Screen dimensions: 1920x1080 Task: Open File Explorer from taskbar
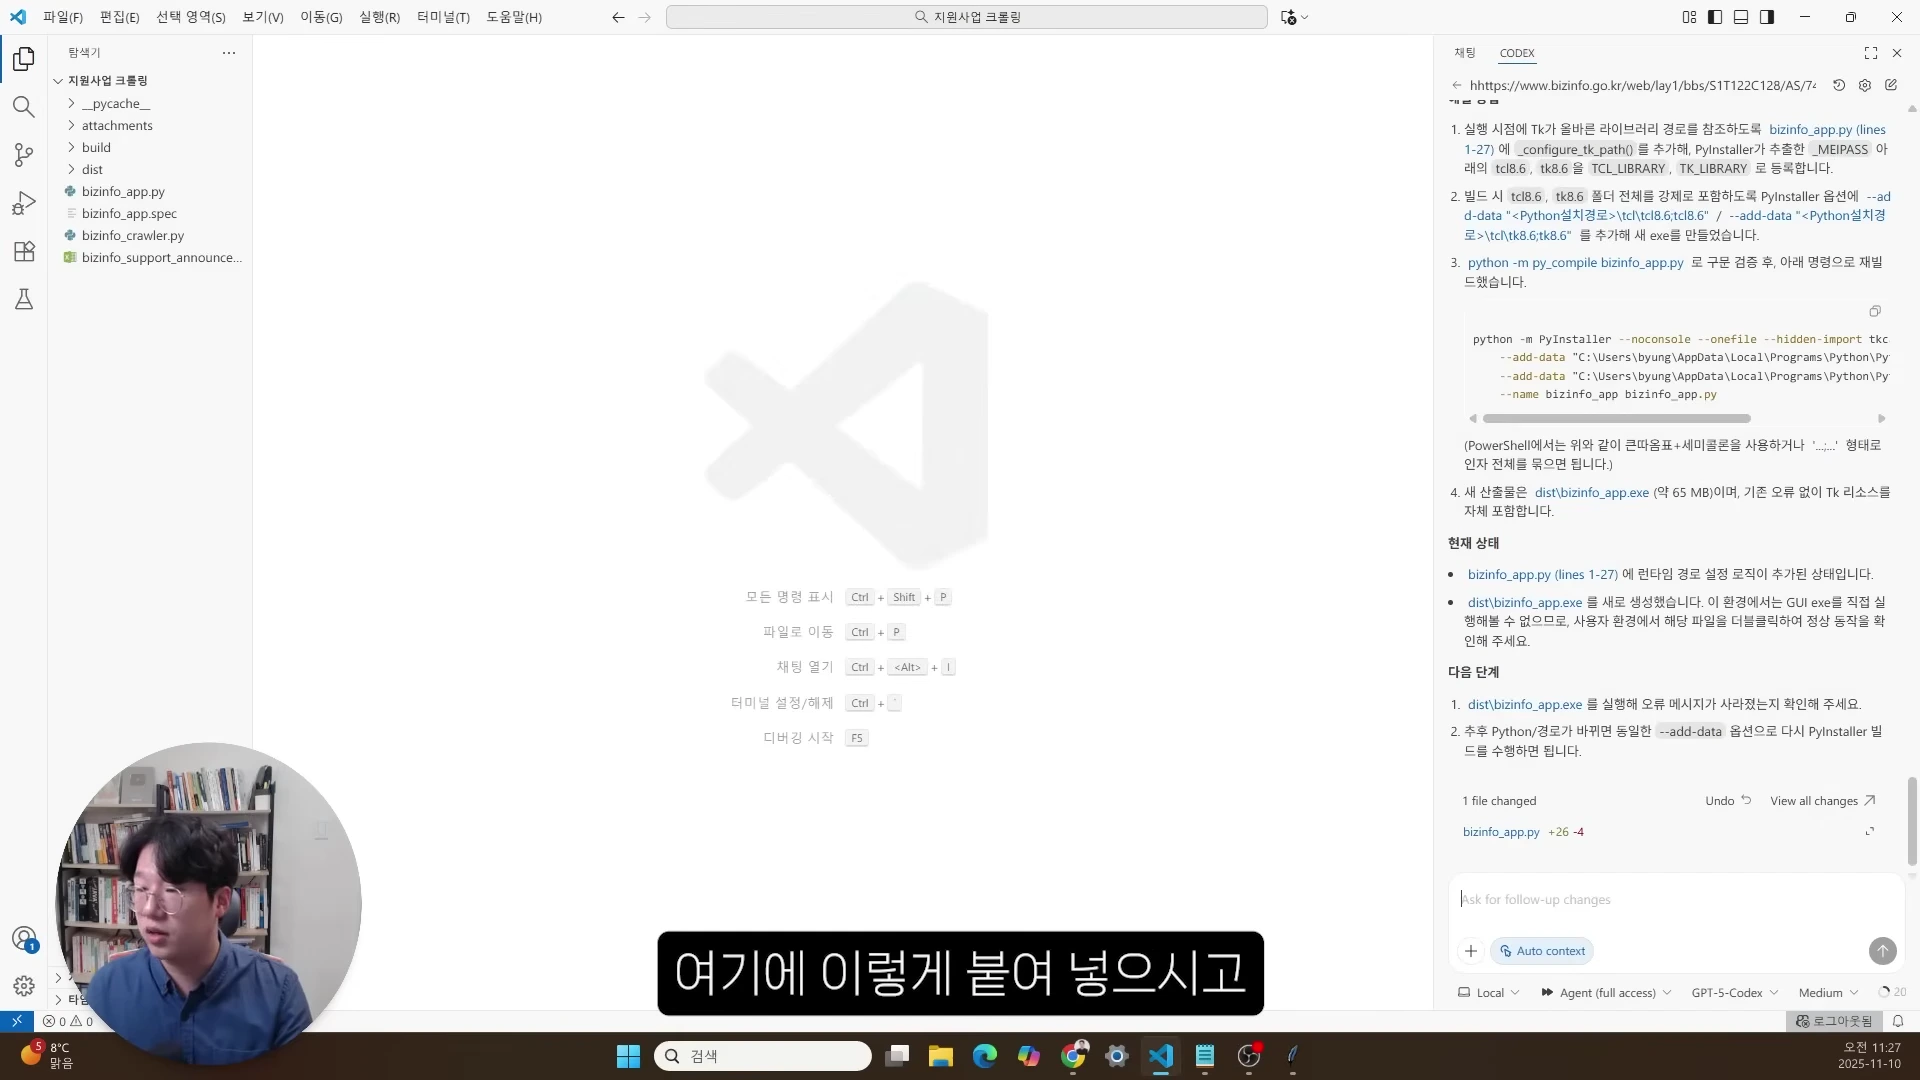(x=940, y=1056)
